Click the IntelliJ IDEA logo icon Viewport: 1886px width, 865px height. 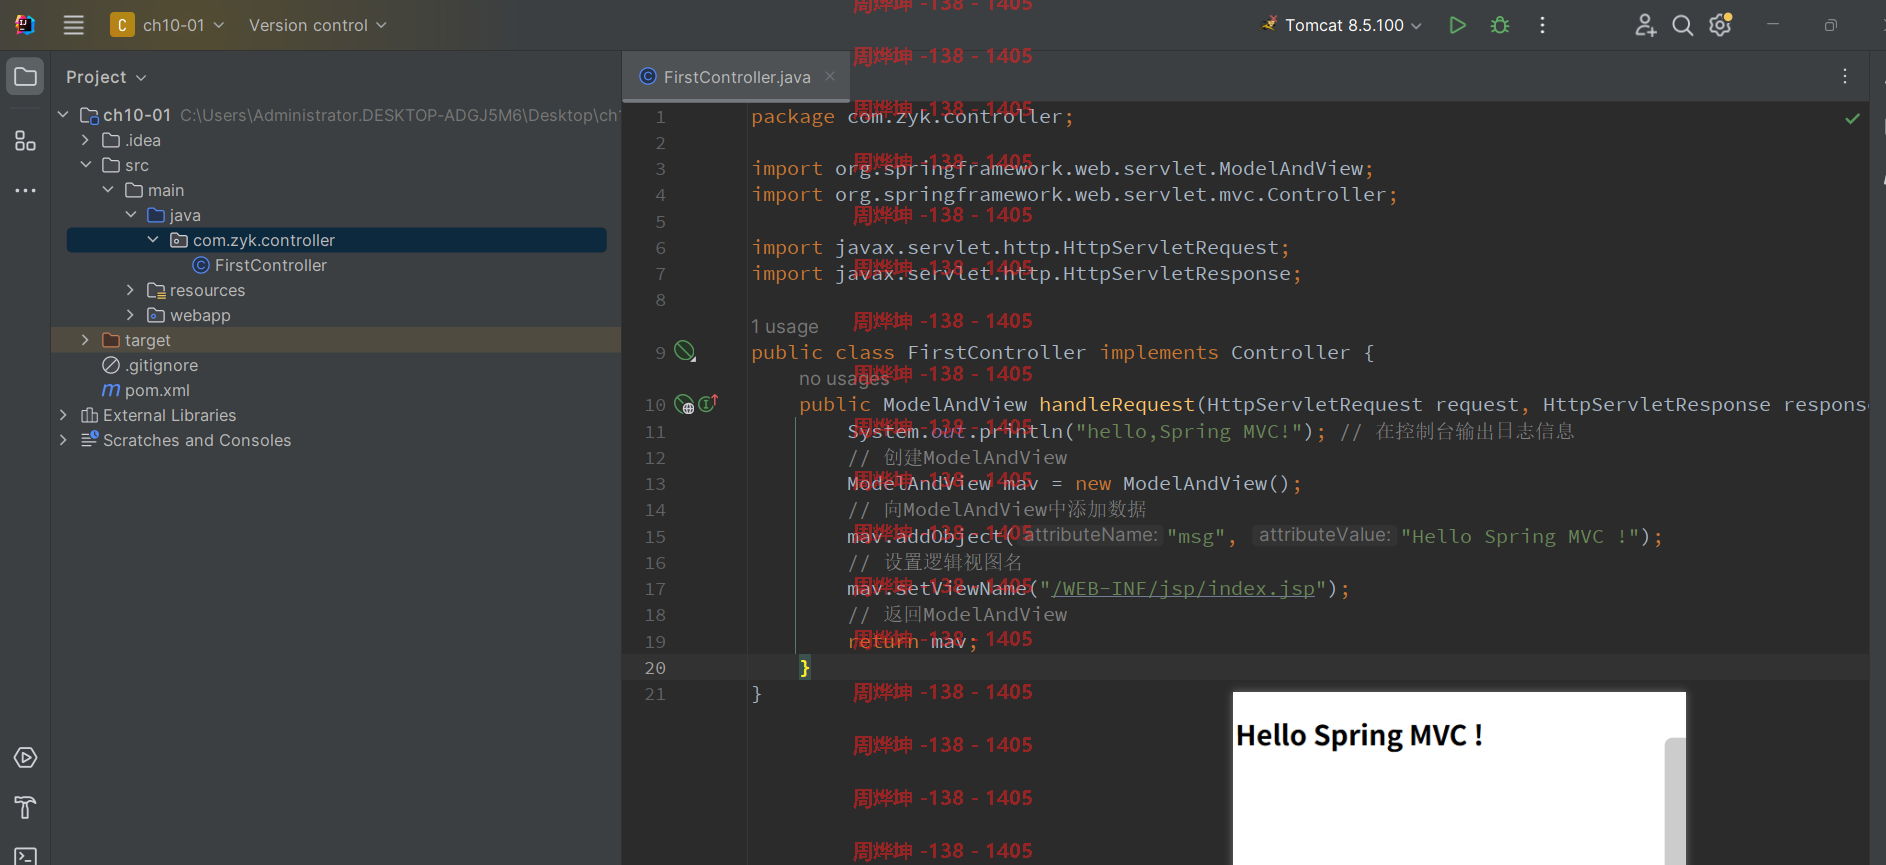(x=25, y=25)
